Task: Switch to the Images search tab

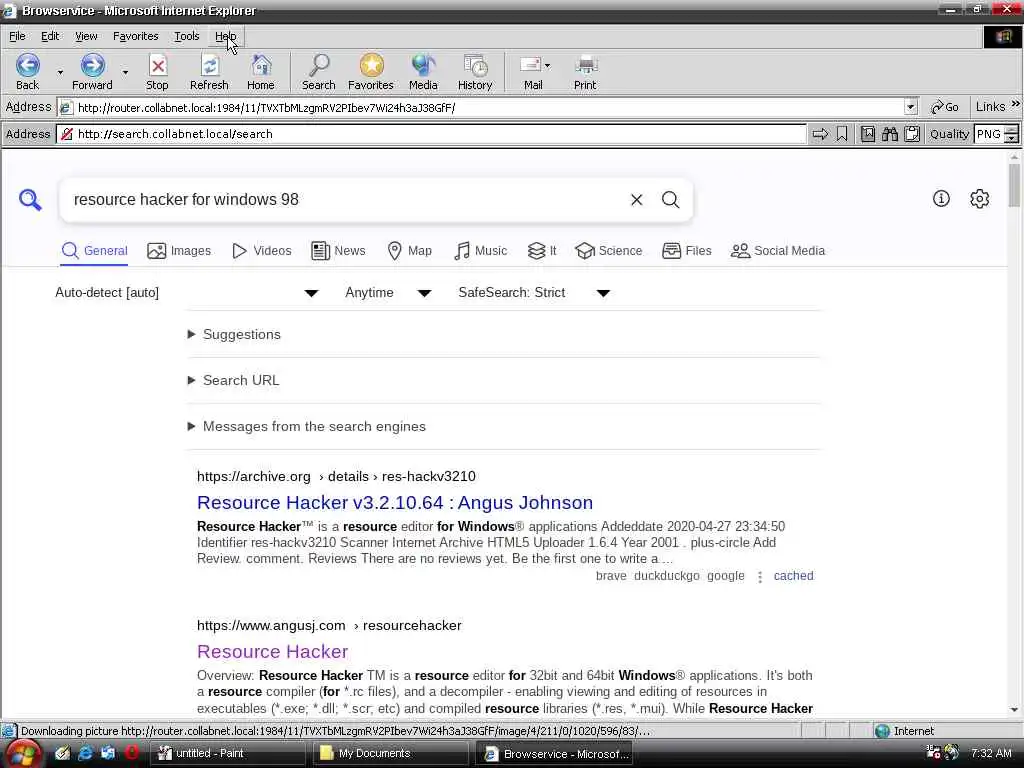Action: click(x=179, y=251)
